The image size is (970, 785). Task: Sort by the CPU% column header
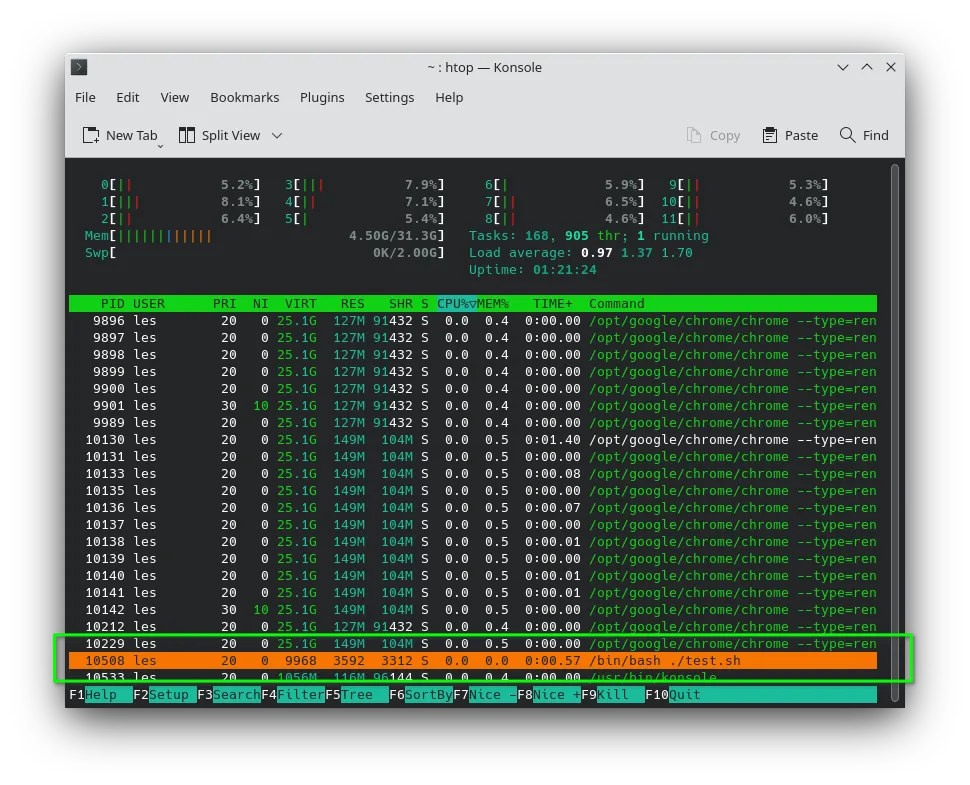[457, 304]
